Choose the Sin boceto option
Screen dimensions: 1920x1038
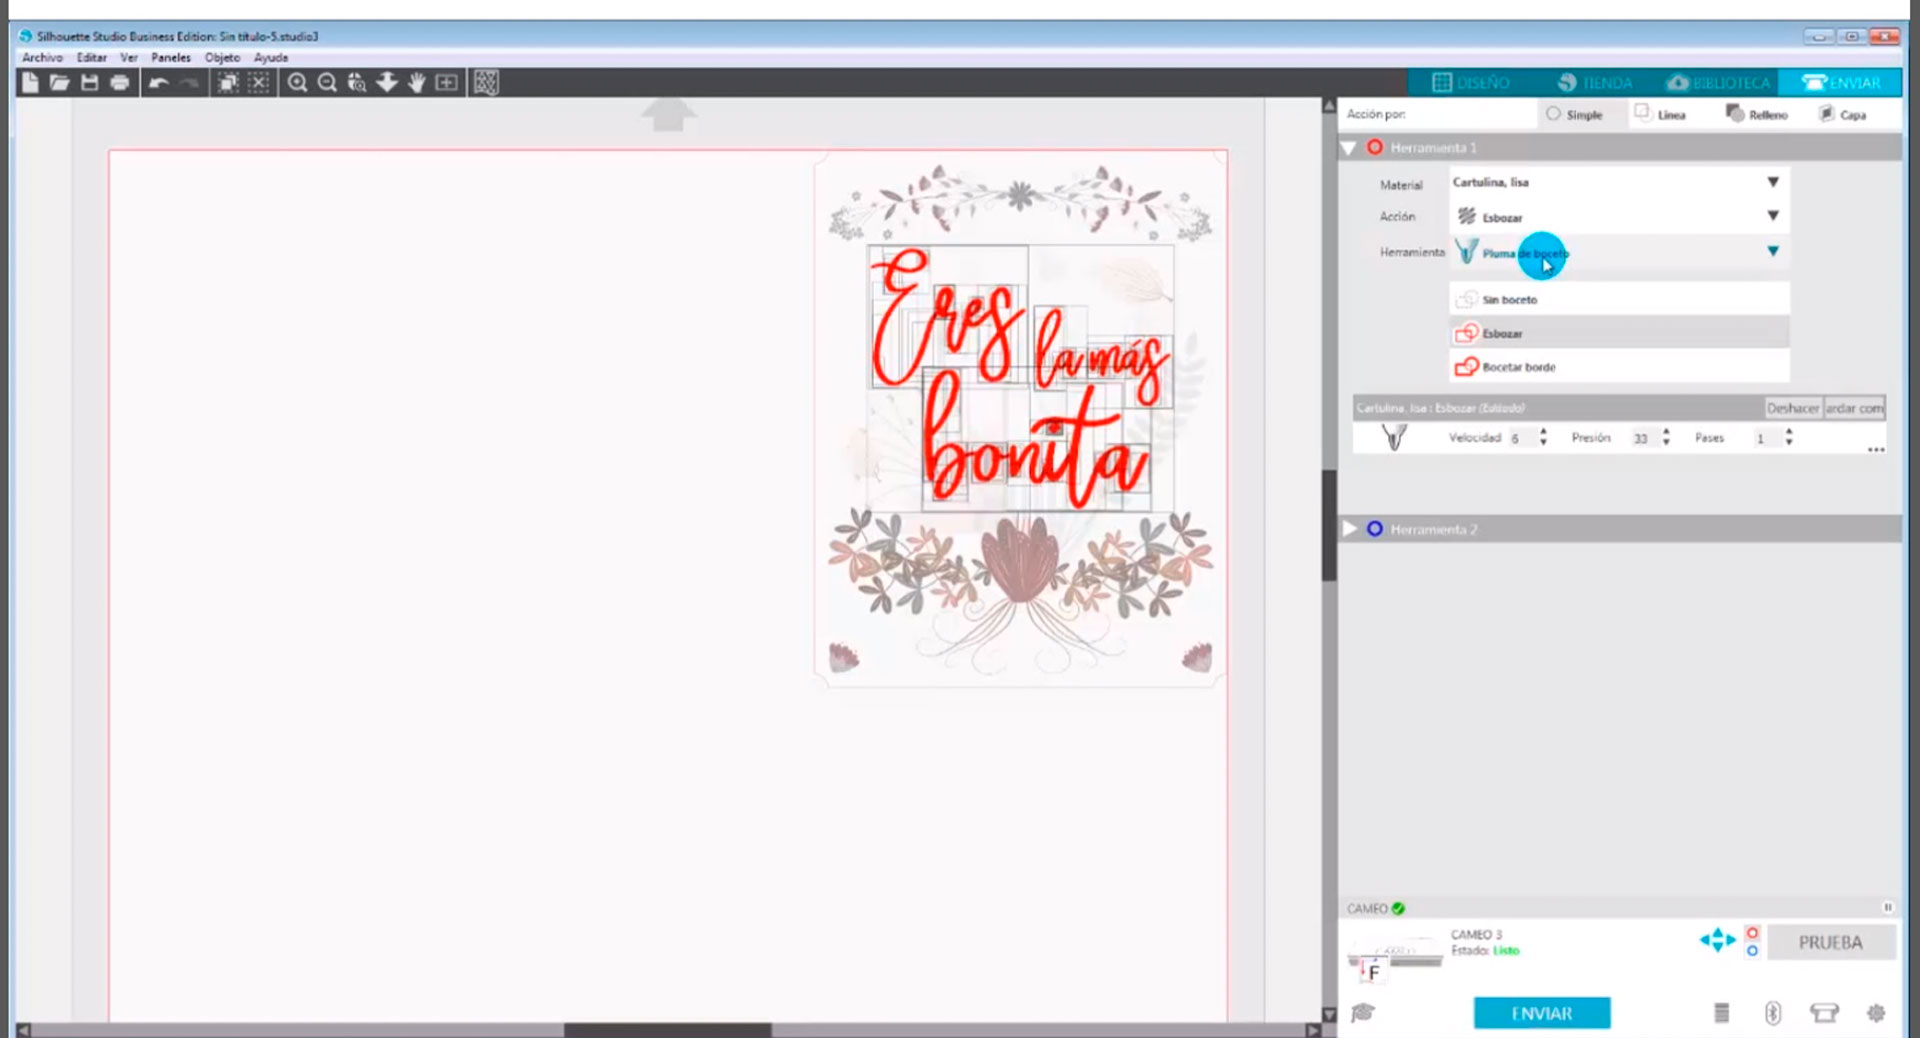[x=1619, y=299]
